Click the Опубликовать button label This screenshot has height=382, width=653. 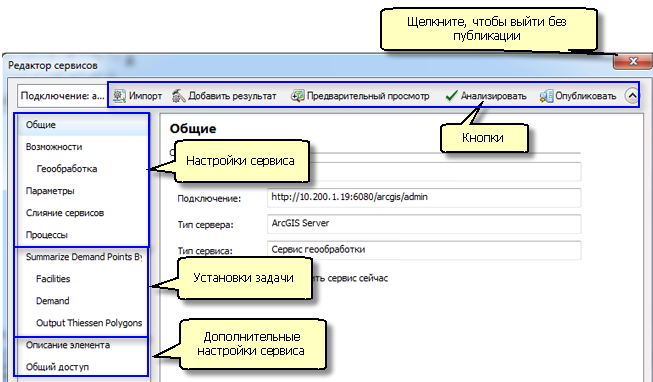pyautogui.click(x=586, y=96)
